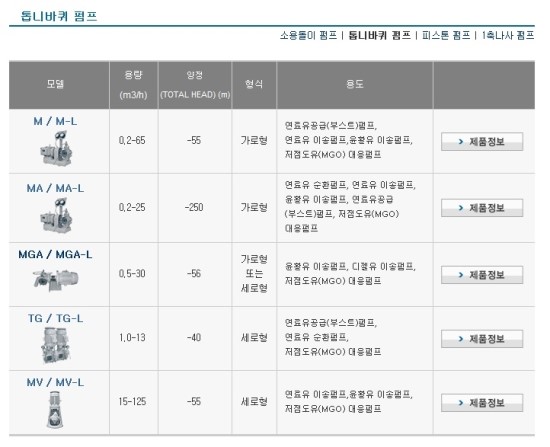Click the 용도 column header
Image resolution: width=550 pixels, height=447 pixels.
point(355,84)
